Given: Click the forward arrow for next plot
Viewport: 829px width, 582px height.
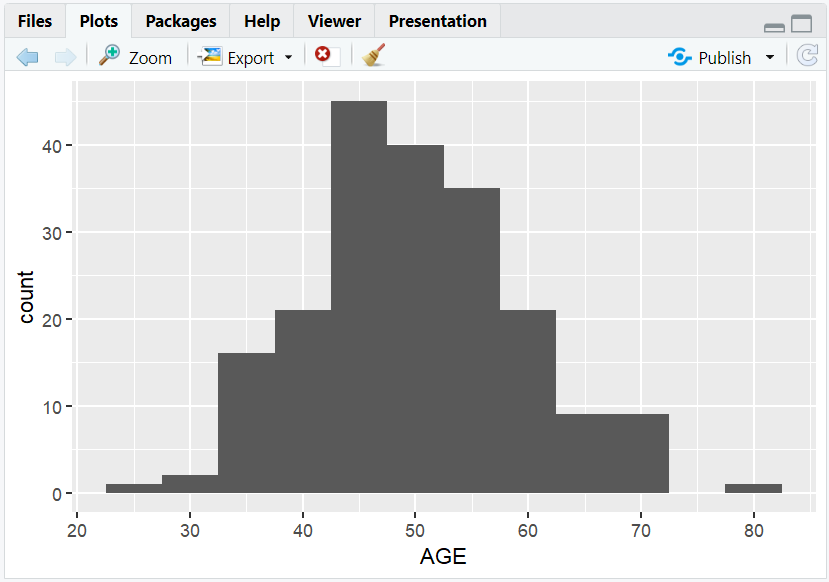Looking at the screenshot, I should tap(64, 56).
